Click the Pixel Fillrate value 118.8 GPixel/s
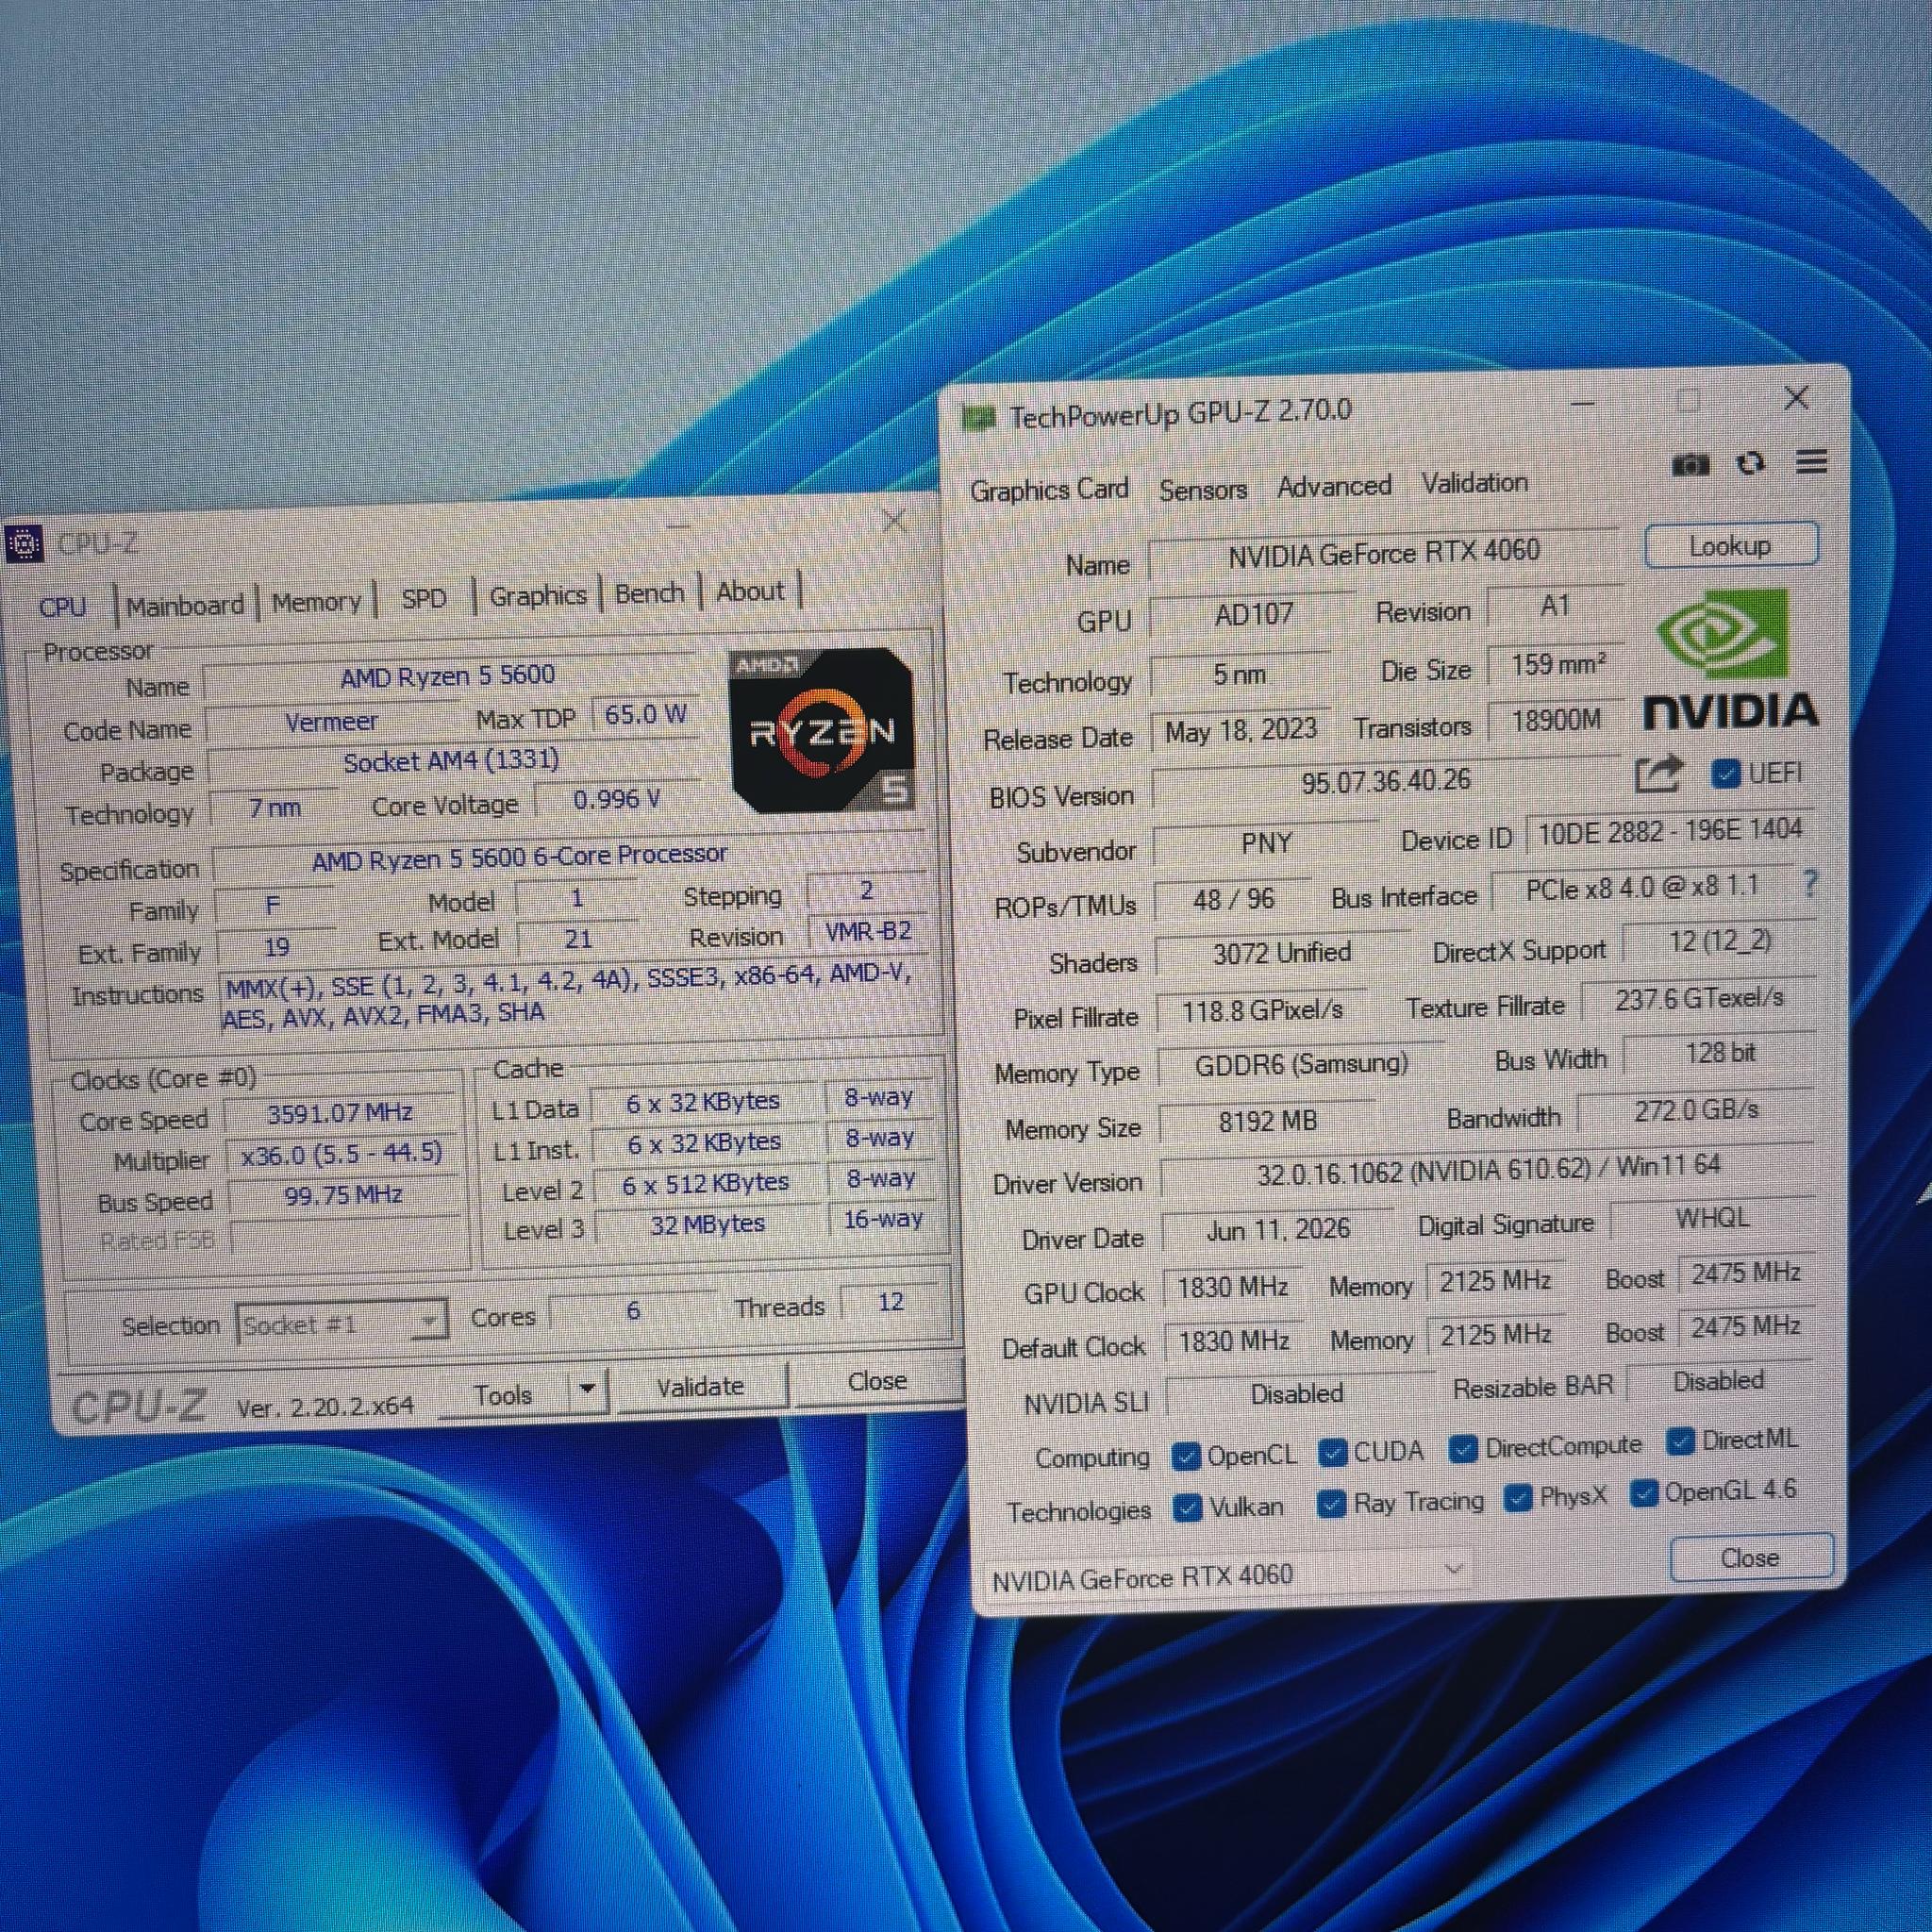This screenshot has width=1932, height=1932. tap(1263, 1011)
